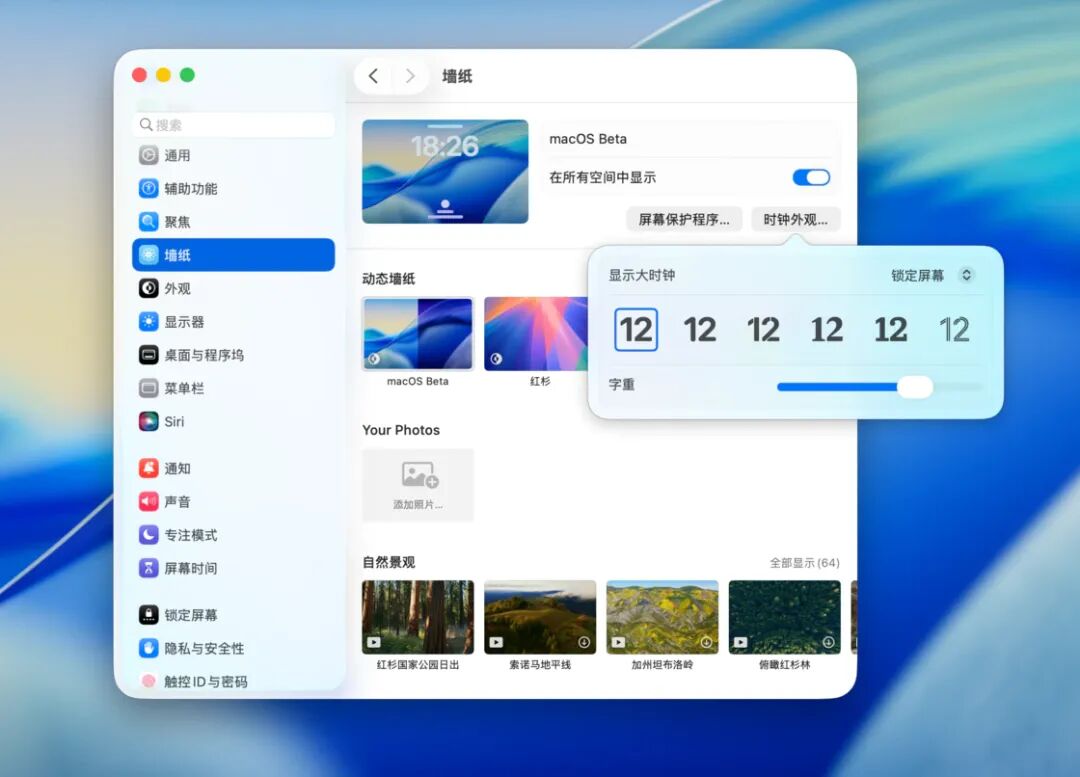Image resolution: width=1080 pixels, height=777 pixels.
Task: Toggle the 在所有空间中显示 switch
Action: click(x=811, y=177)
